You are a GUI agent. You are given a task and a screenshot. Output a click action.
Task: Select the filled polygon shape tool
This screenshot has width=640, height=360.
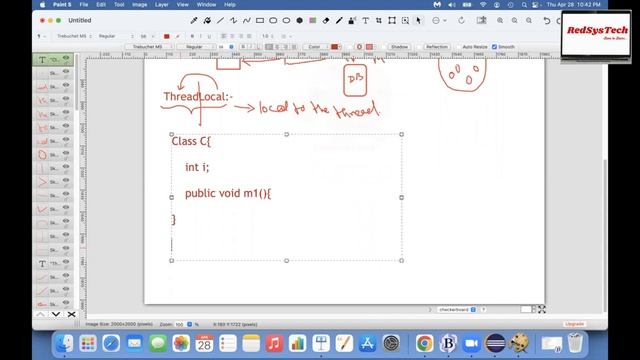299,20
